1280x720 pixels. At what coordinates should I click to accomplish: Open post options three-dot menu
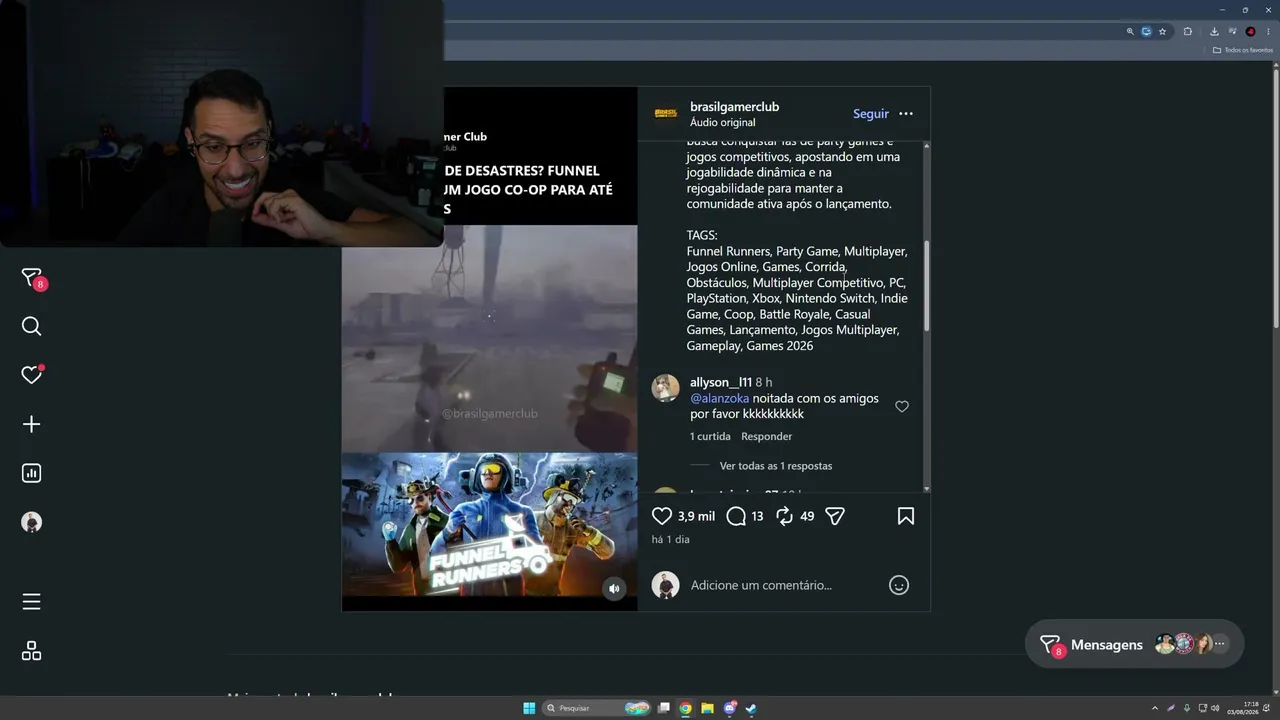906,114
